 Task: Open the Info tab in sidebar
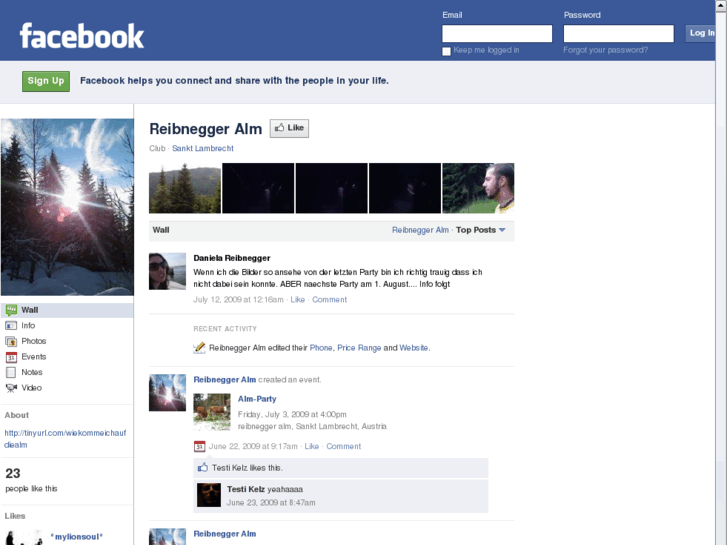point(67,326)
